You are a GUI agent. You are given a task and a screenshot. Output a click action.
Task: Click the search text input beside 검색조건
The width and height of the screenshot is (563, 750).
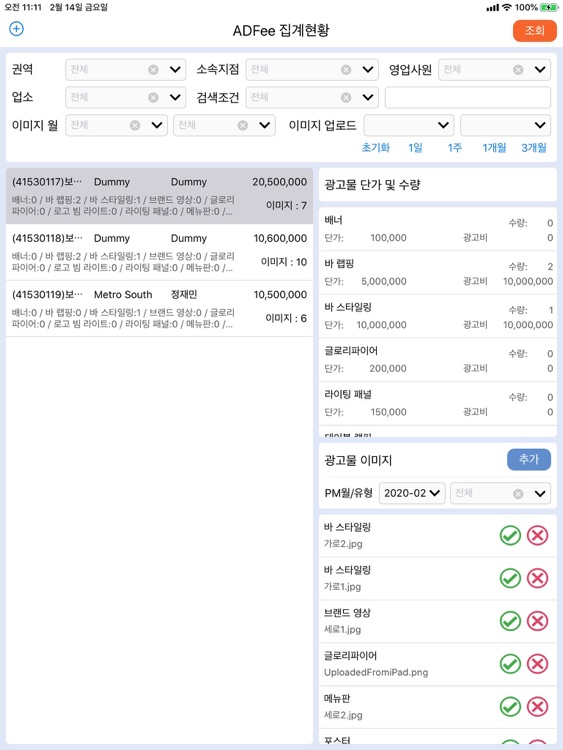point(468,98)
